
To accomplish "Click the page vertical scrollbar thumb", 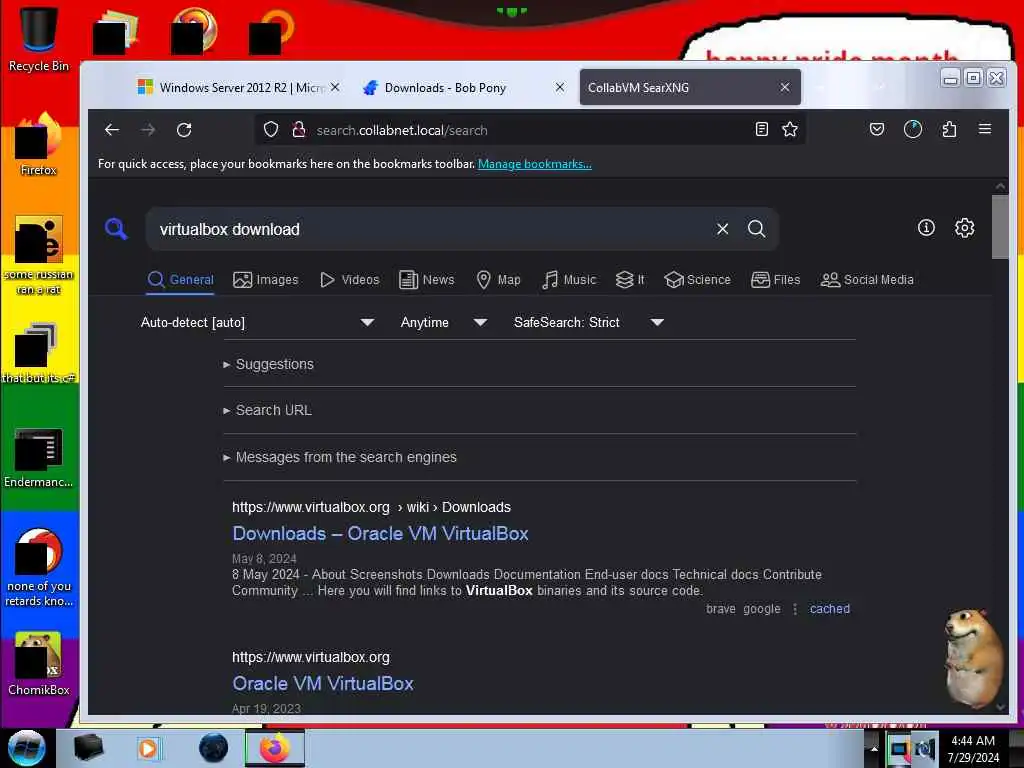I will pos(1000,227).
